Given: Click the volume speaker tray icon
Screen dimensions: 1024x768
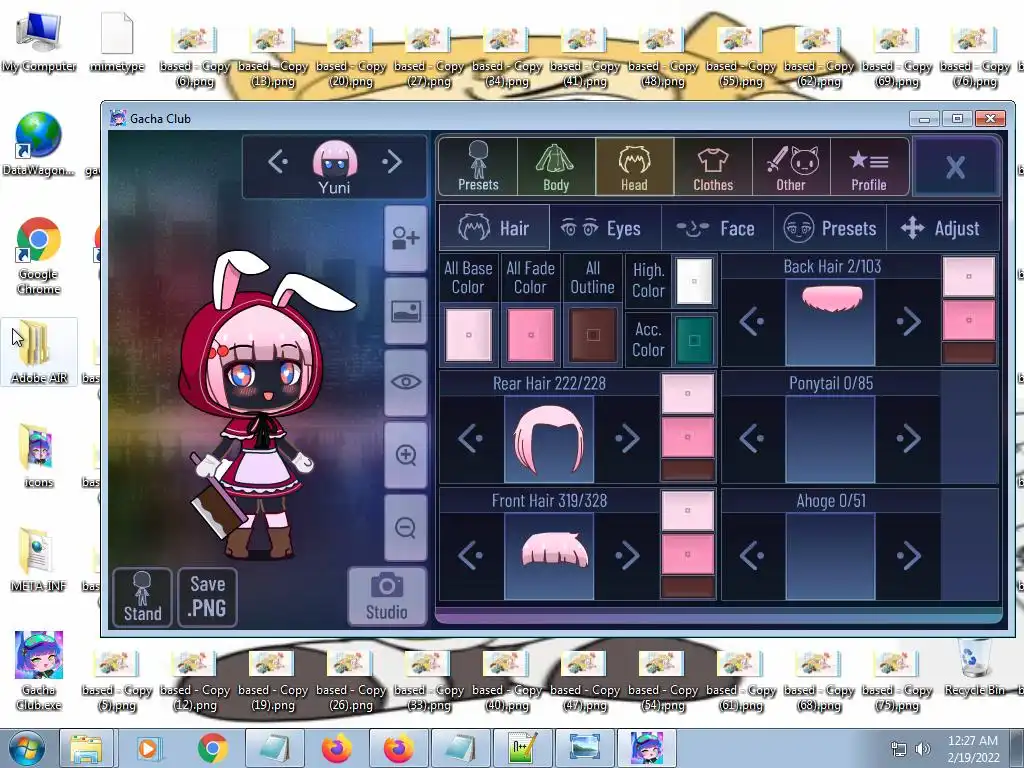Looking at the screenshot, I should point(923,748).
